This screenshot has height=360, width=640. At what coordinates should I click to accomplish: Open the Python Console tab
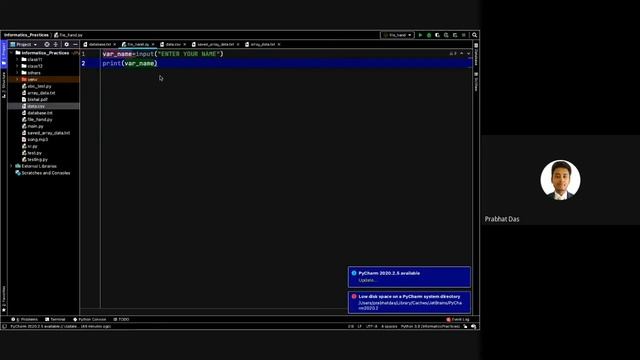[x=90, y=319]
